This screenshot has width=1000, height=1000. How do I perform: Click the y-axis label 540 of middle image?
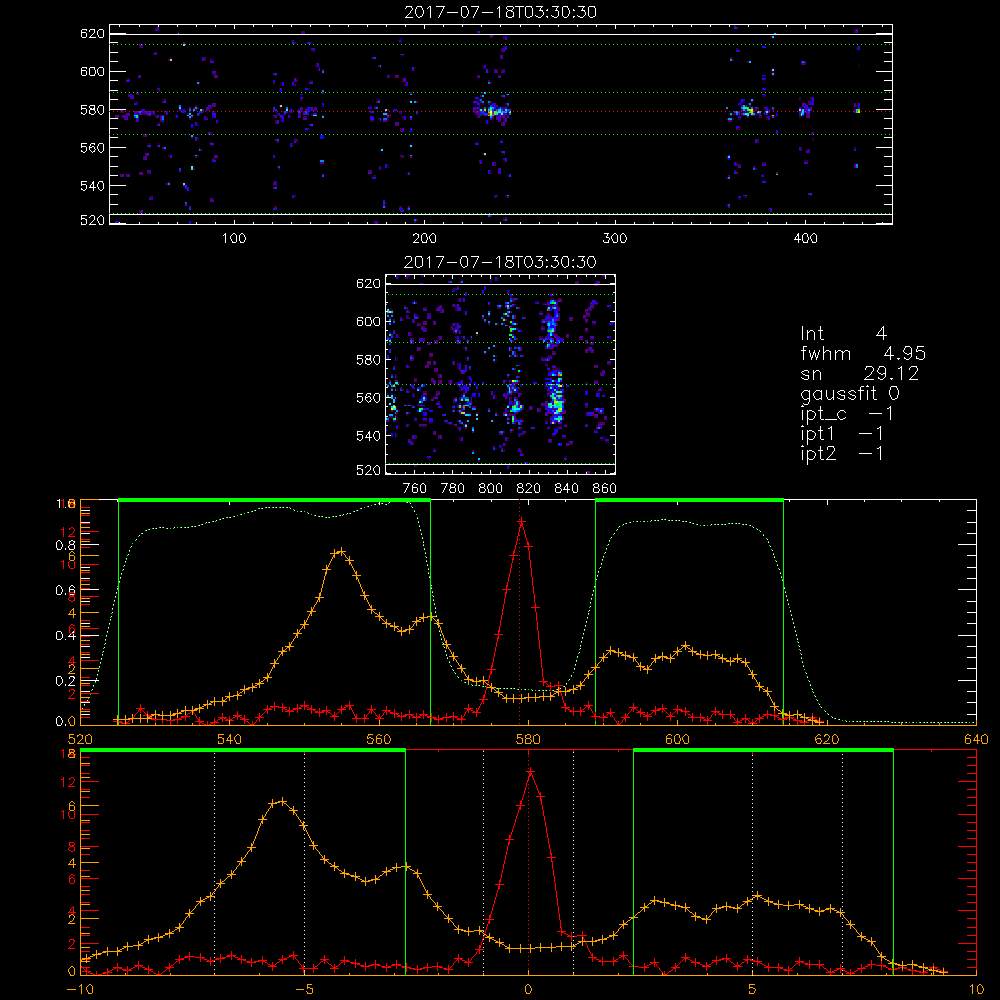coord(368,436)
